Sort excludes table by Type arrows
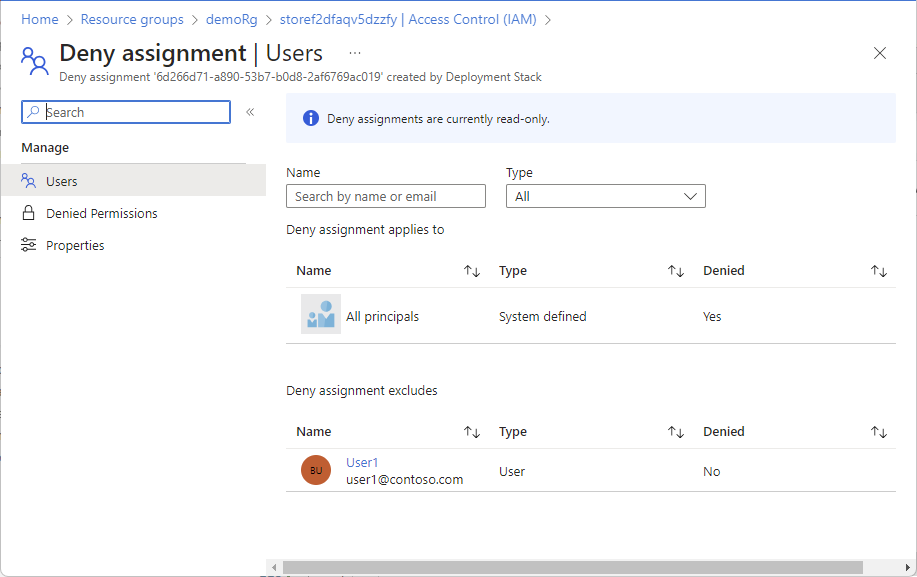The width and height of the screenshot is (917, 577). point(676,432)
